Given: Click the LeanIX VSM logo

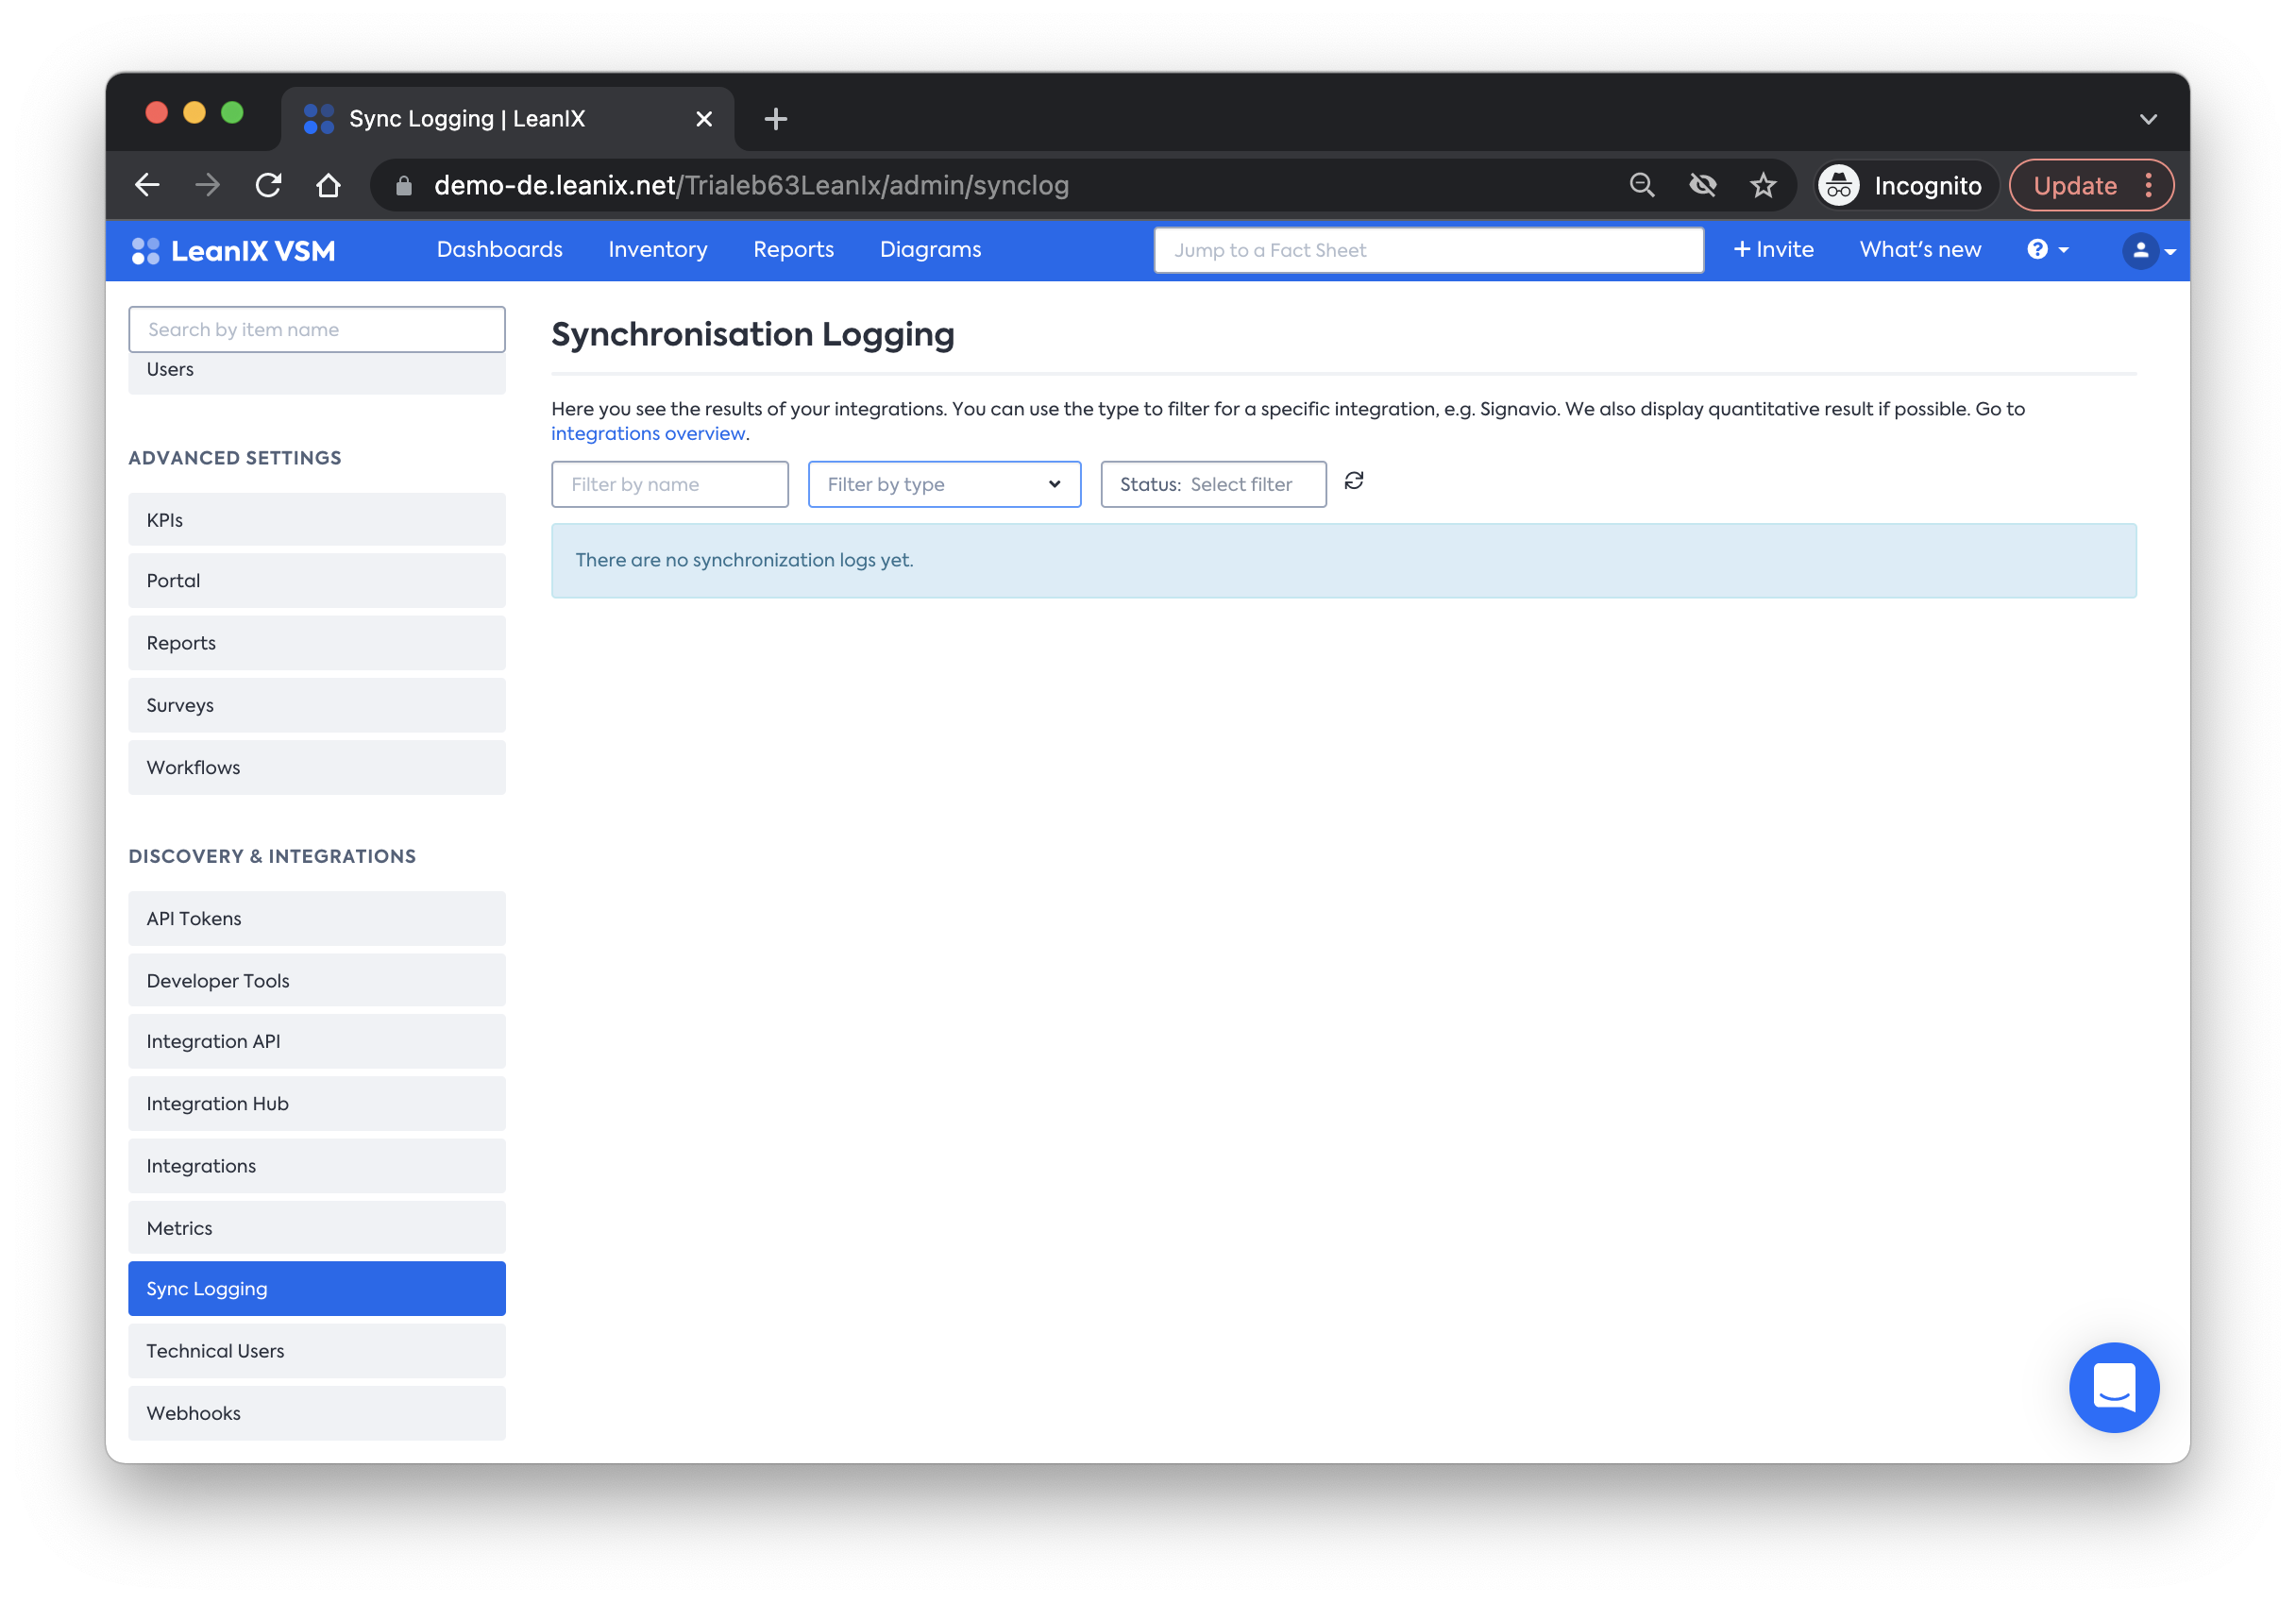Looking at the screenshot, I should [234, 250].
